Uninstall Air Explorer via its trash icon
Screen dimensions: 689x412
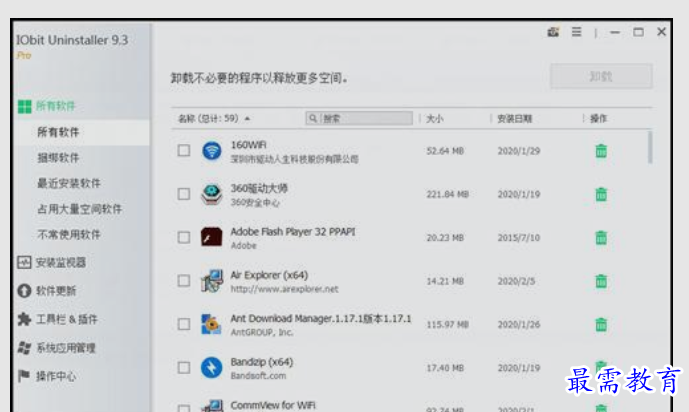click(x=601, y=281)
